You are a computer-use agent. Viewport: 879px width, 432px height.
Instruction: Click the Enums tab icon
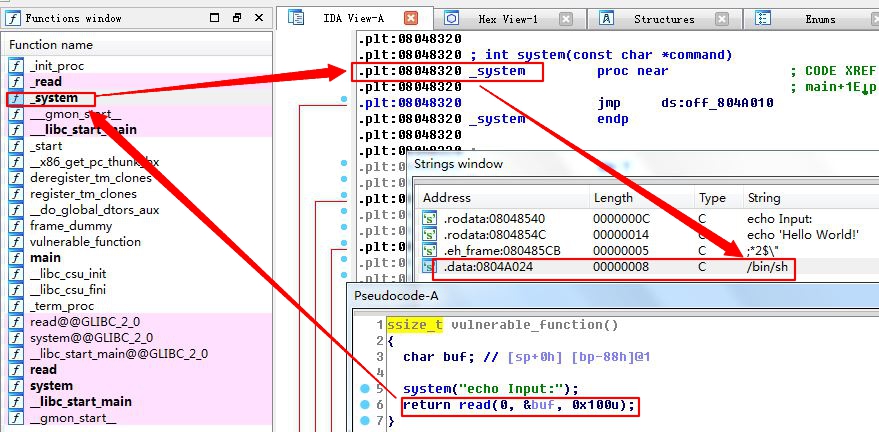(763, 18)
